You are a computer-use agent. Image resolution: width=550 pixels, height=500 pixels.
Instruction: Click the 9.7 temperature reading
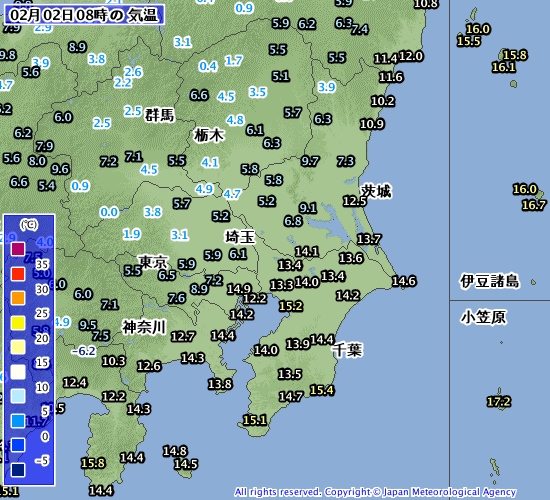pyautogui.click(x=310, y=161)
